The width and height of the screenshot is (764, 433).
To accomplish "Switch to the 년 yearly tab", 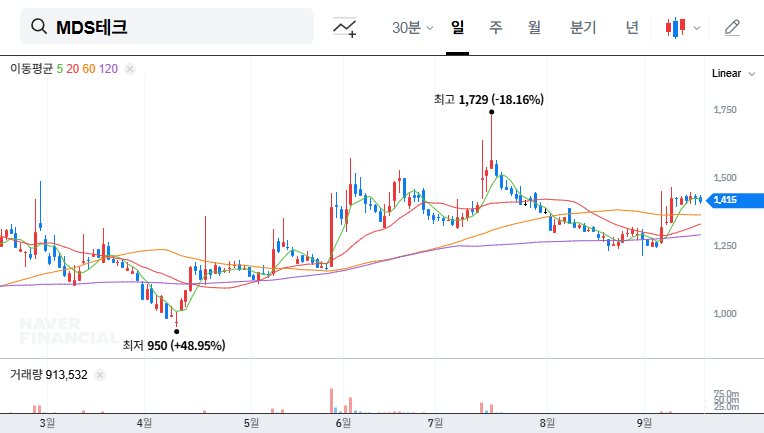I will 632,27.
